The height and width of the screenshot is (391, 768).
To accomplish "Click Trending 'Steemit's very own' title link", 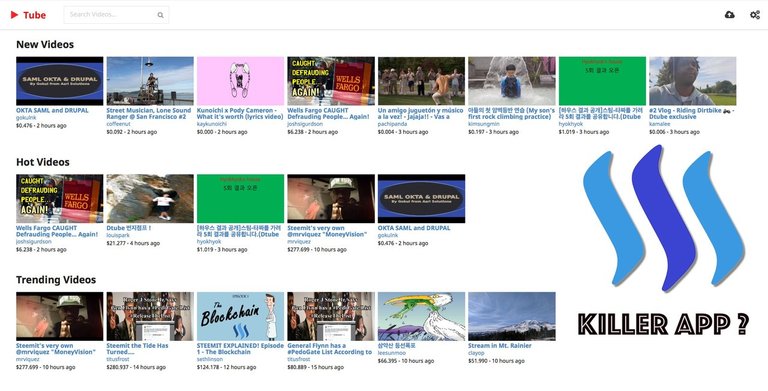I will tap(56, 349).
